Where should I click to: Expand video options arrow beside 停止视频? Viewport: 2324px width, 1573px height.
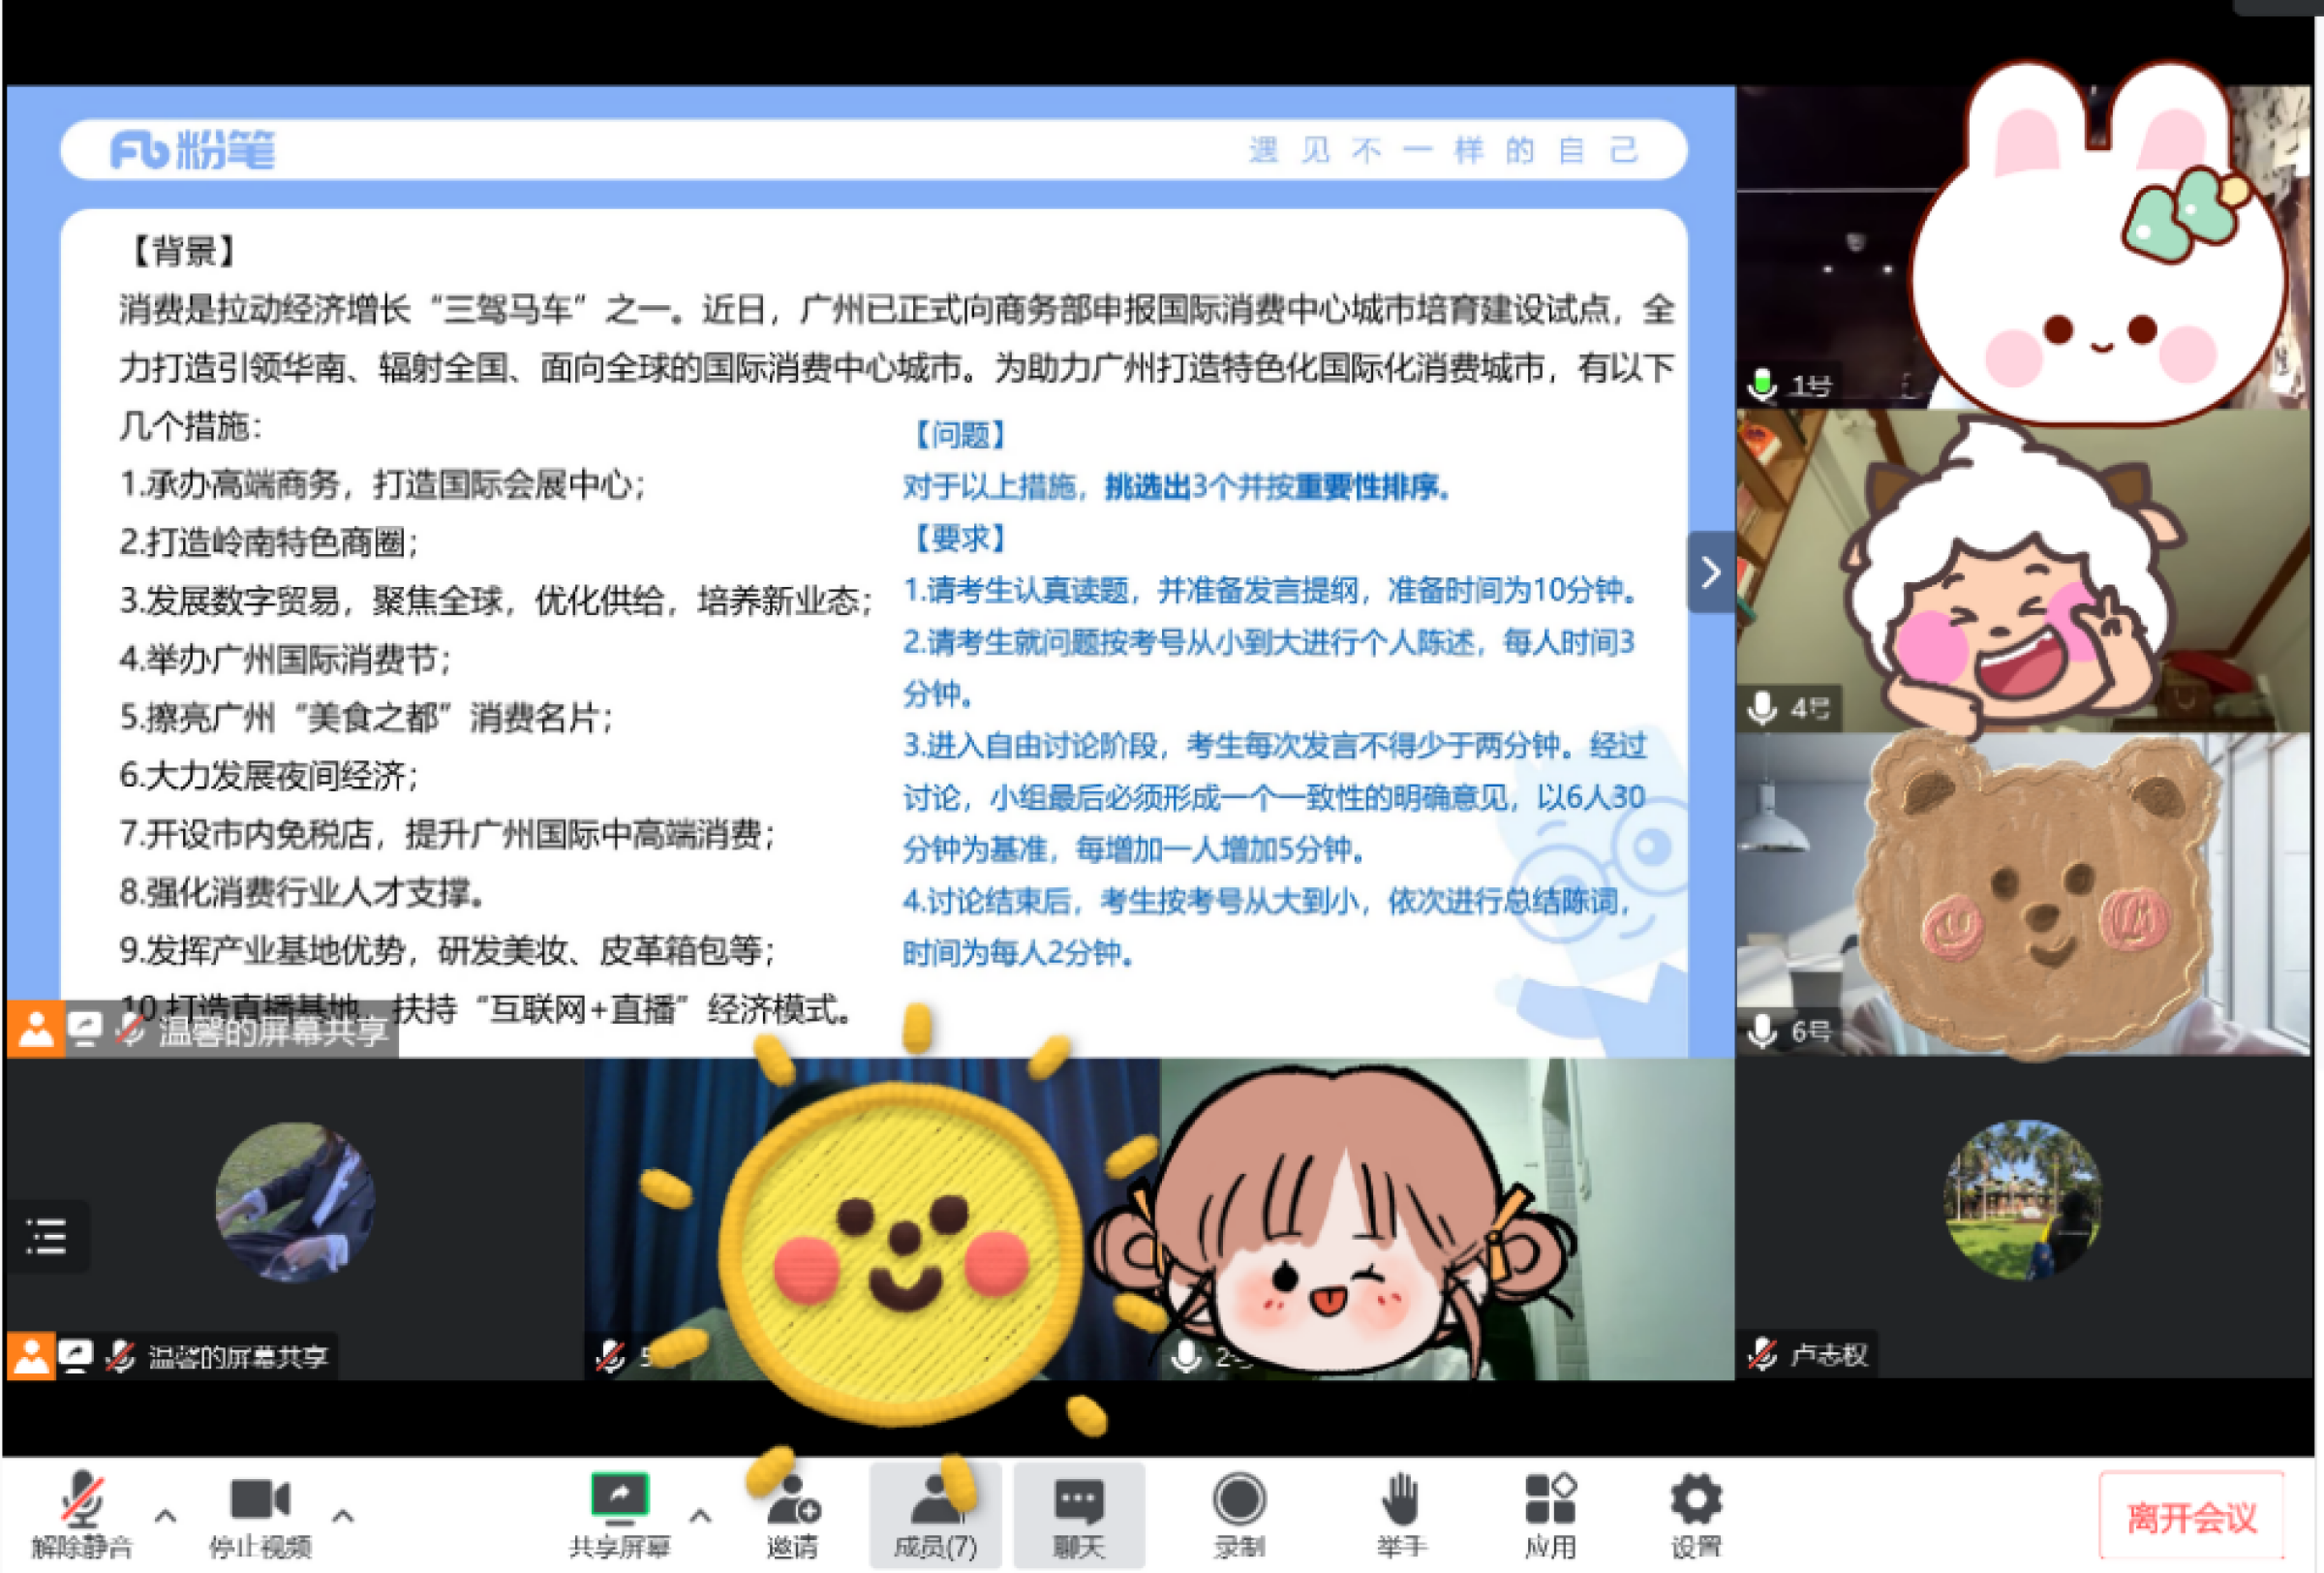click(x=343, y=1516)
